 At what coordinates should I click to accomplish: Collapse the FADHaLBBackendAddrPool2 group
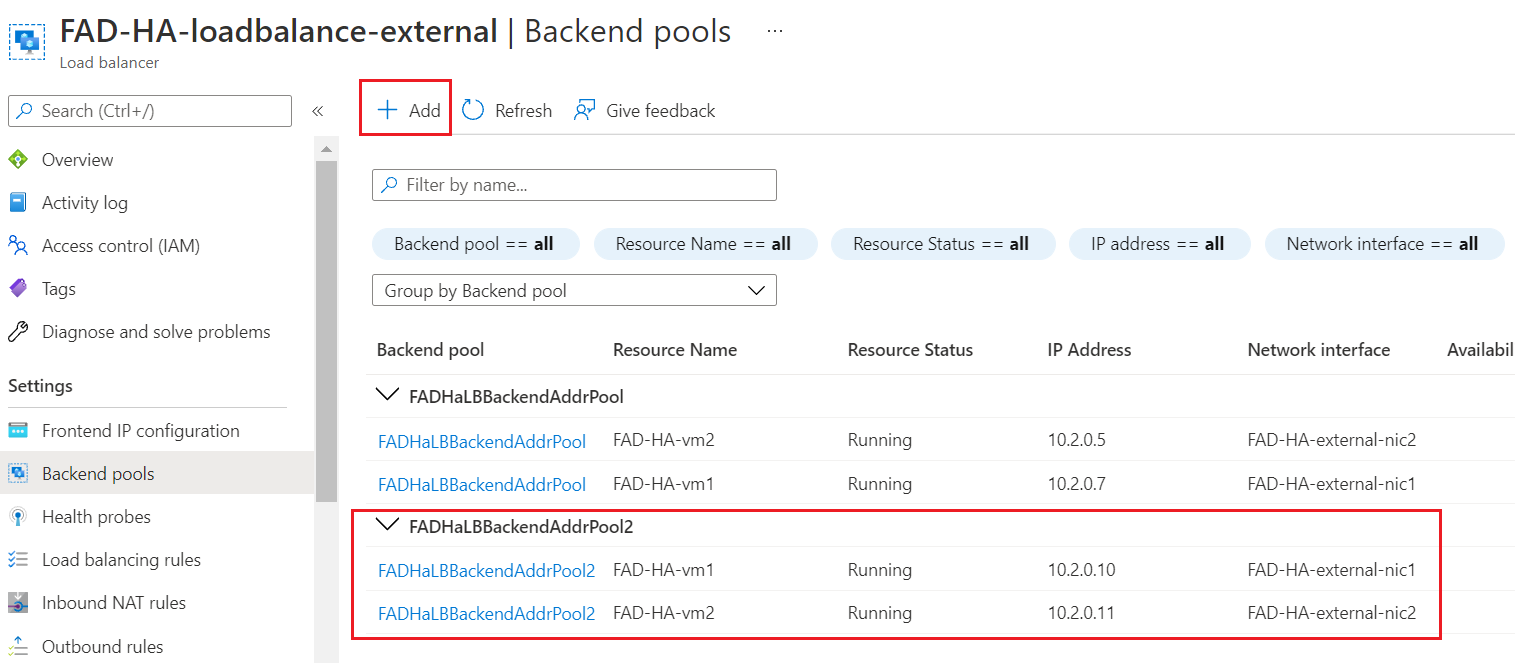click(388, 525)
